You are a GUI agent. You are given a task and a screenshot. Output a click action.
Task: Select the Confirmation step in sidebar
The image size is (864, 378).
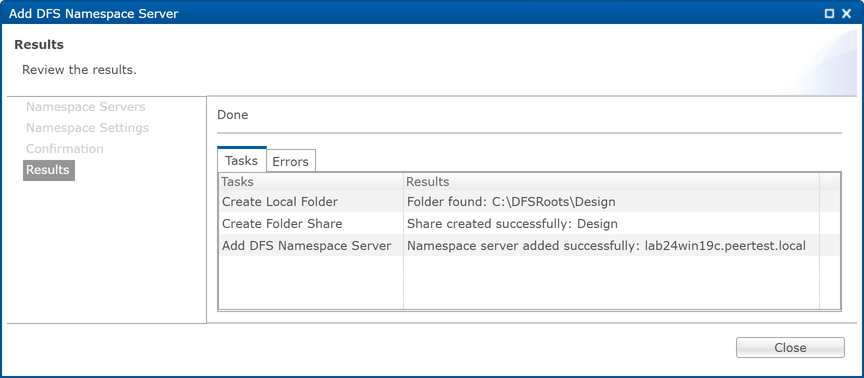64,149
